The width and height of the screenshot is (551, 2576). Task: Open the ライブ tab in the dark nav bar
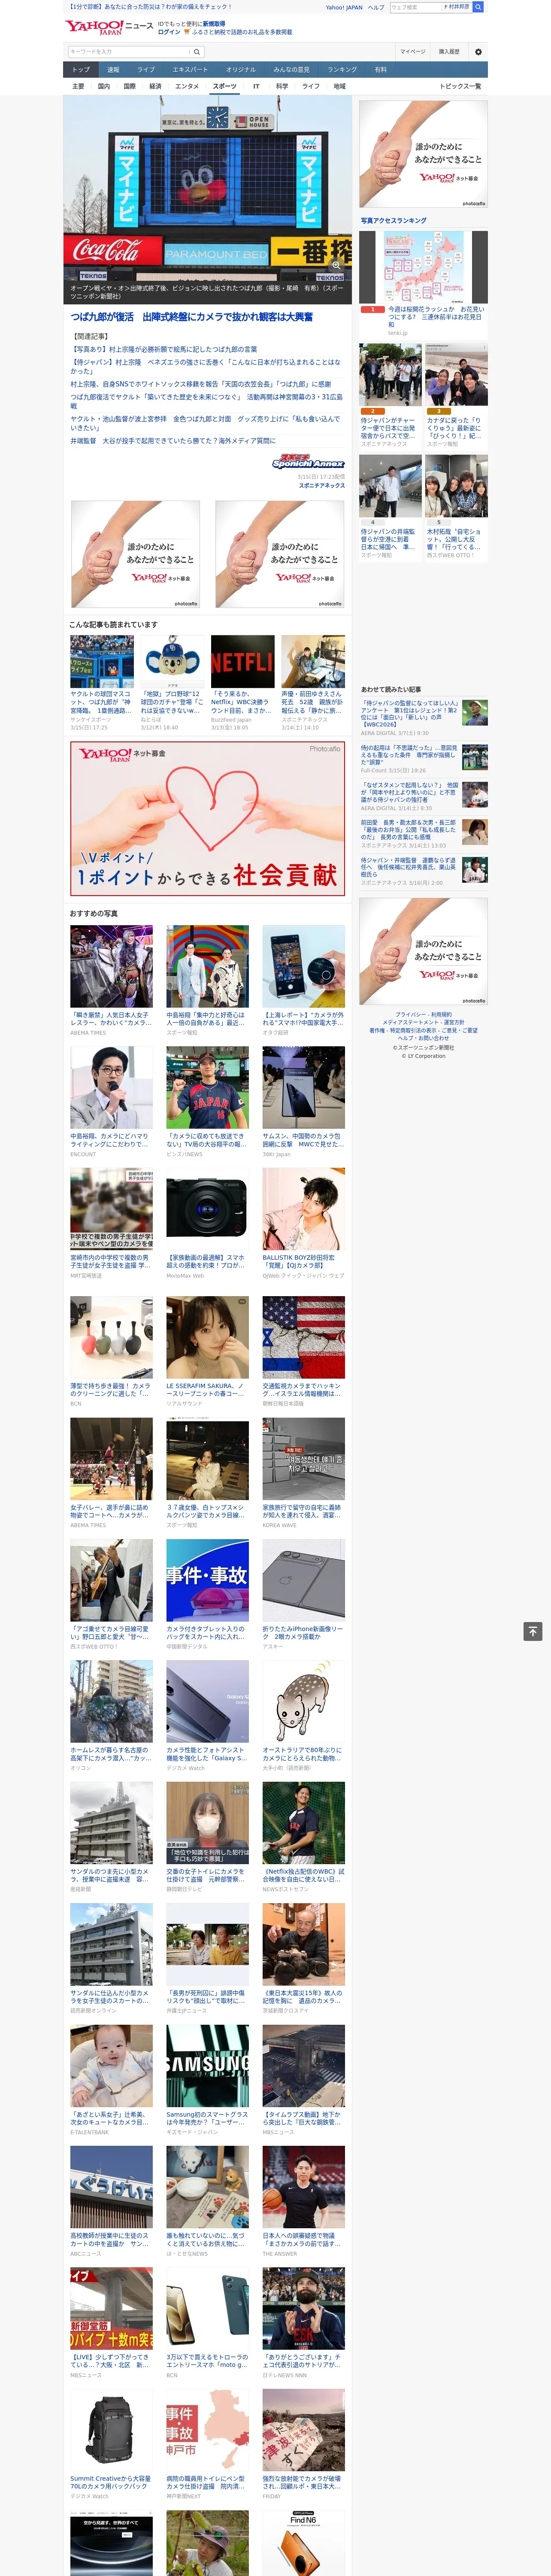click(x=146, y=70)
